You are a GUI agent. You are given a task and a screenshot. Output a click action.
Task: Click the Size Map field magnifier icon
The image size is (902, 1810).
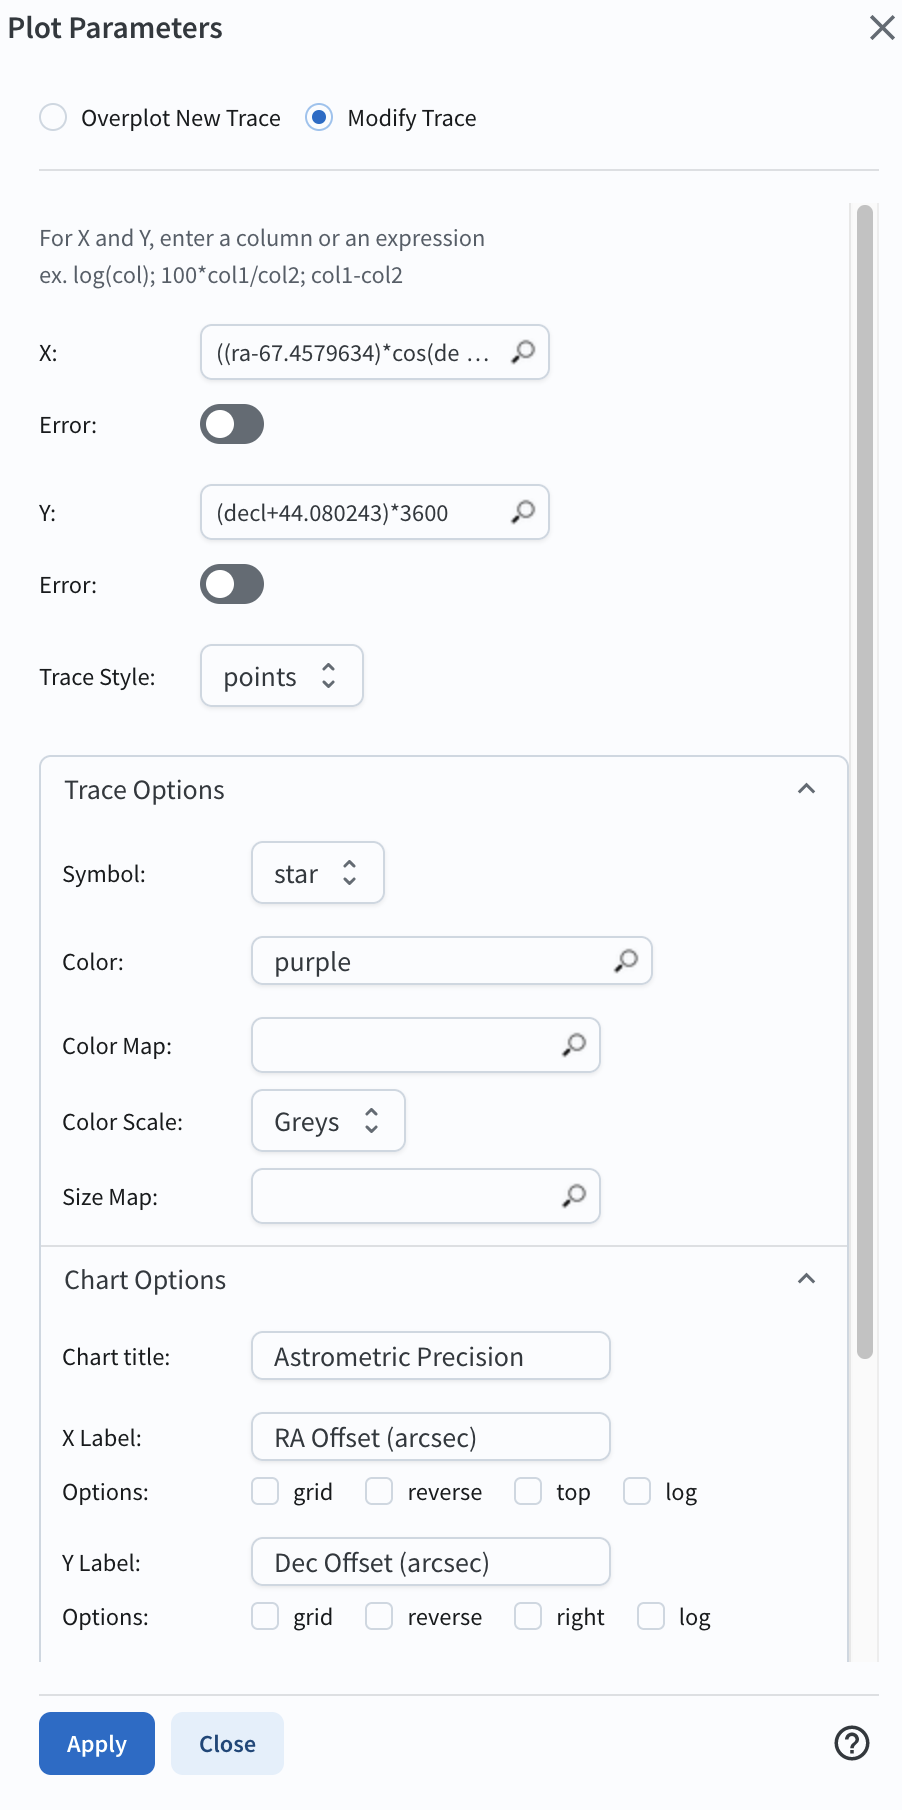click(574, 1195)
